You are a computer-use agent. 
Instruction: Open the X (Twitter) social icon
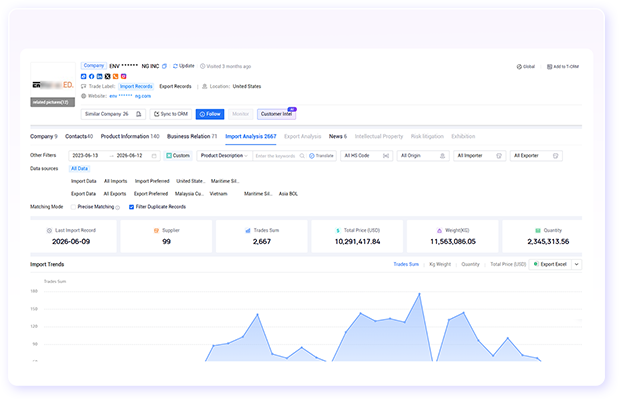(107, 76)
